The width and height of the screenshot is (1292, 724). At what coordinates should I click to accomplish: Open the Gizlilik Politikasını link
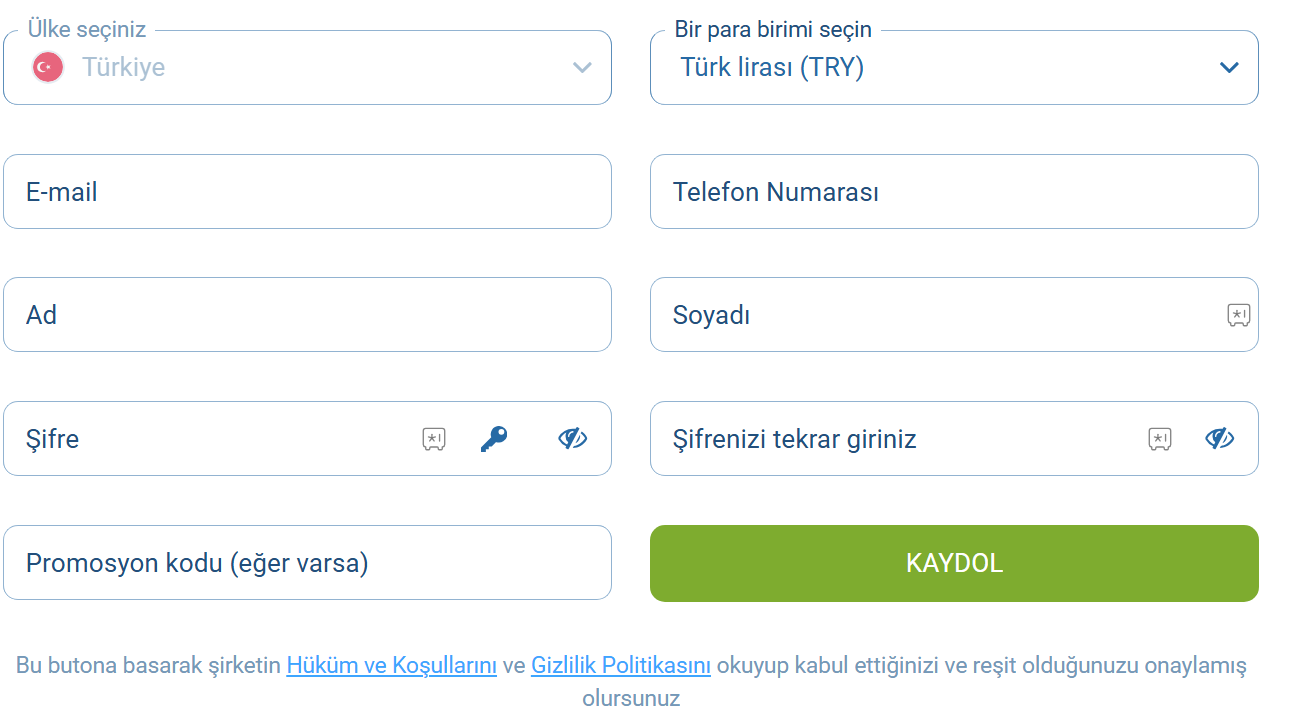(x=620, y=663)
